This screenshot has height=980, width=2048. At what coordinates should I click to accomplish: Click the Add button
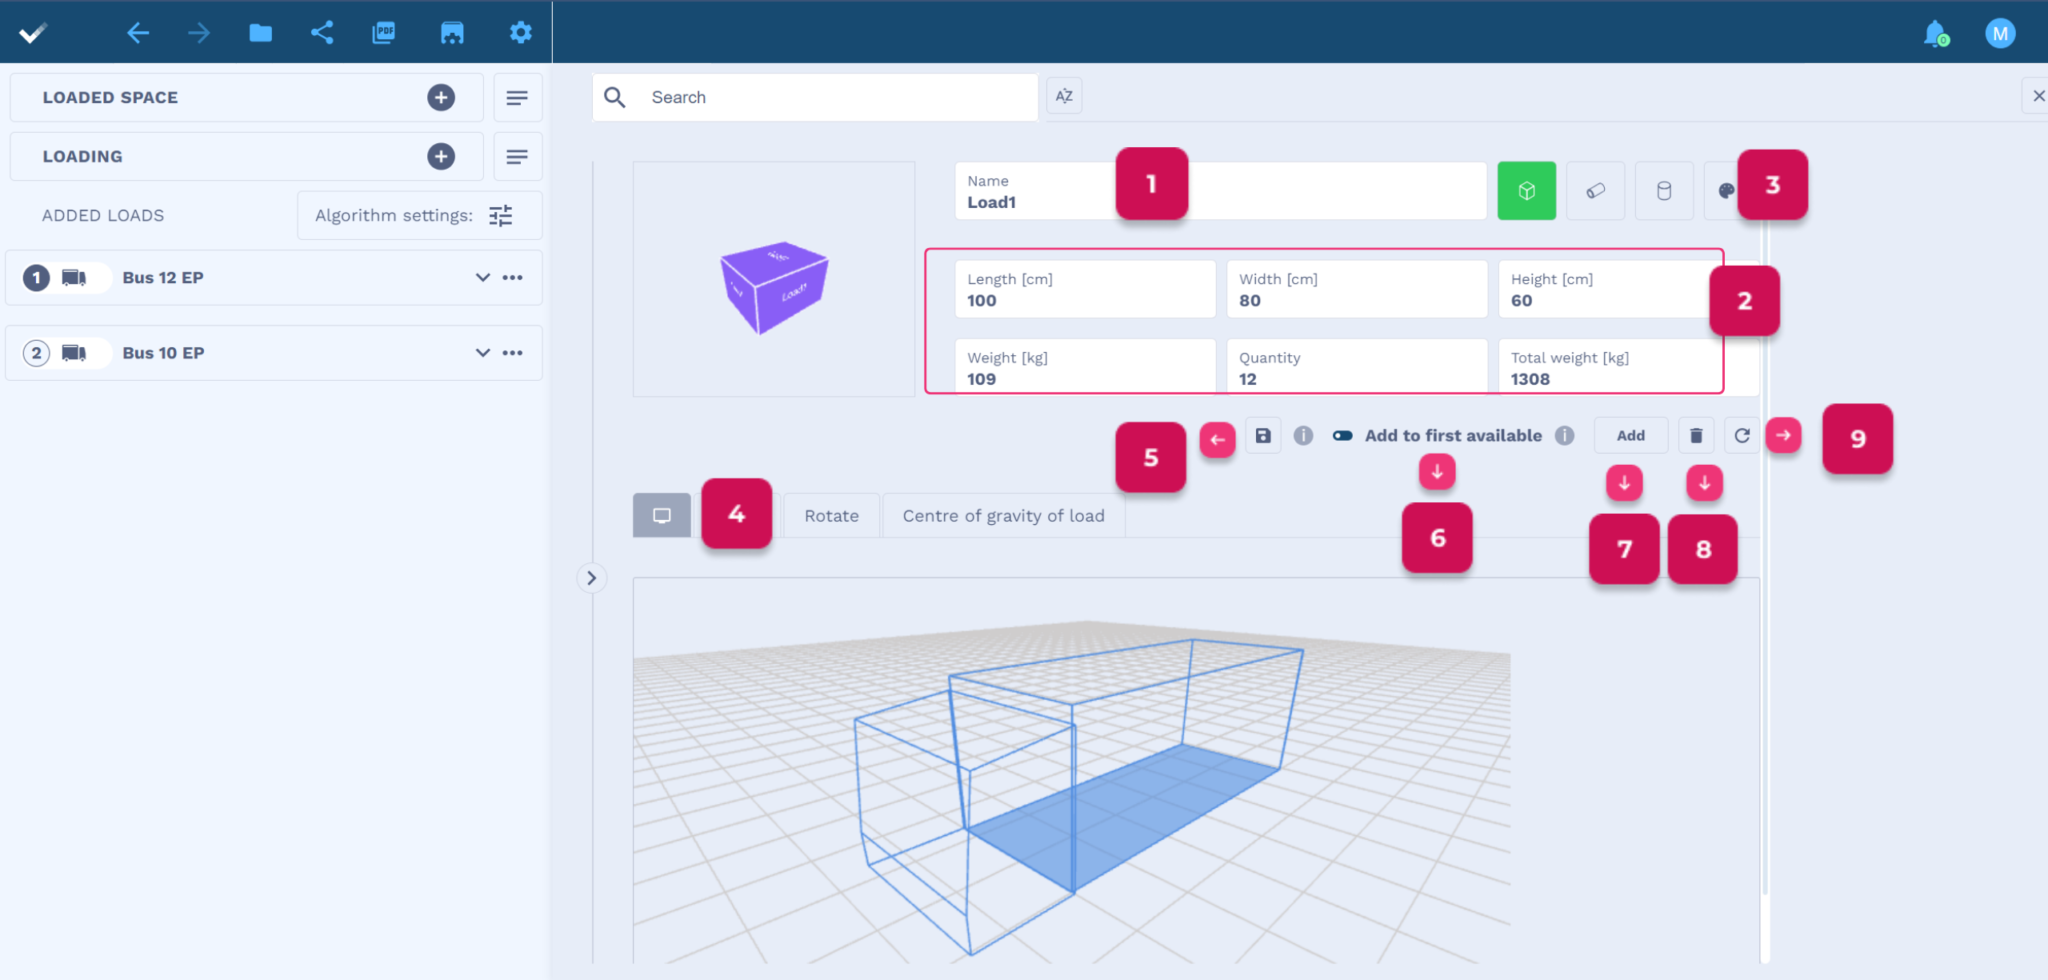(x=1631, y=436)
